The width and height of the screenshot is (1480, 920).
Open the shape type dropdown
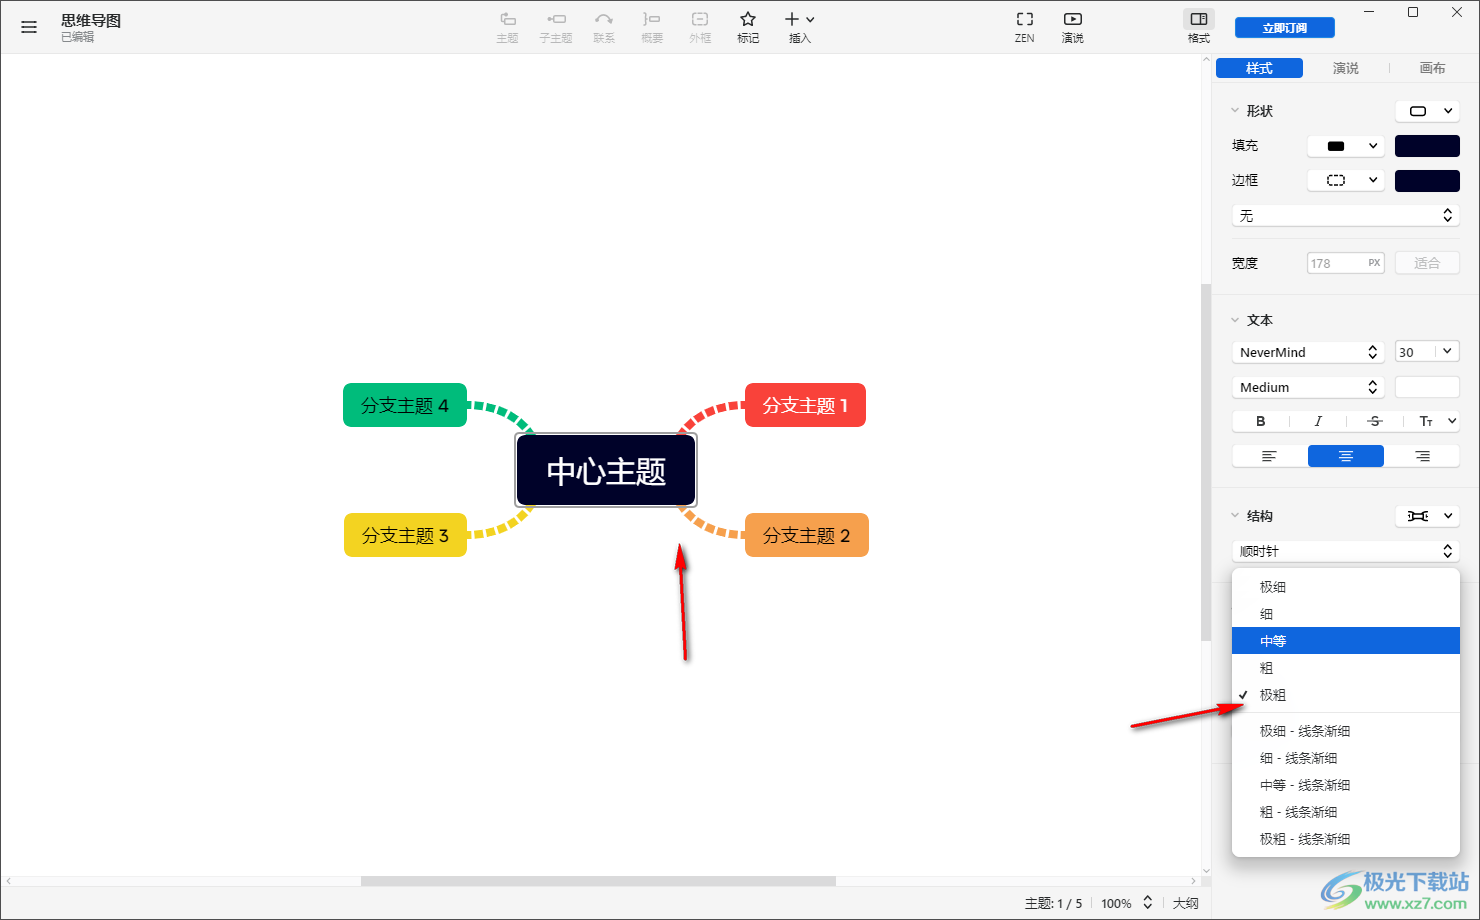1428,111
